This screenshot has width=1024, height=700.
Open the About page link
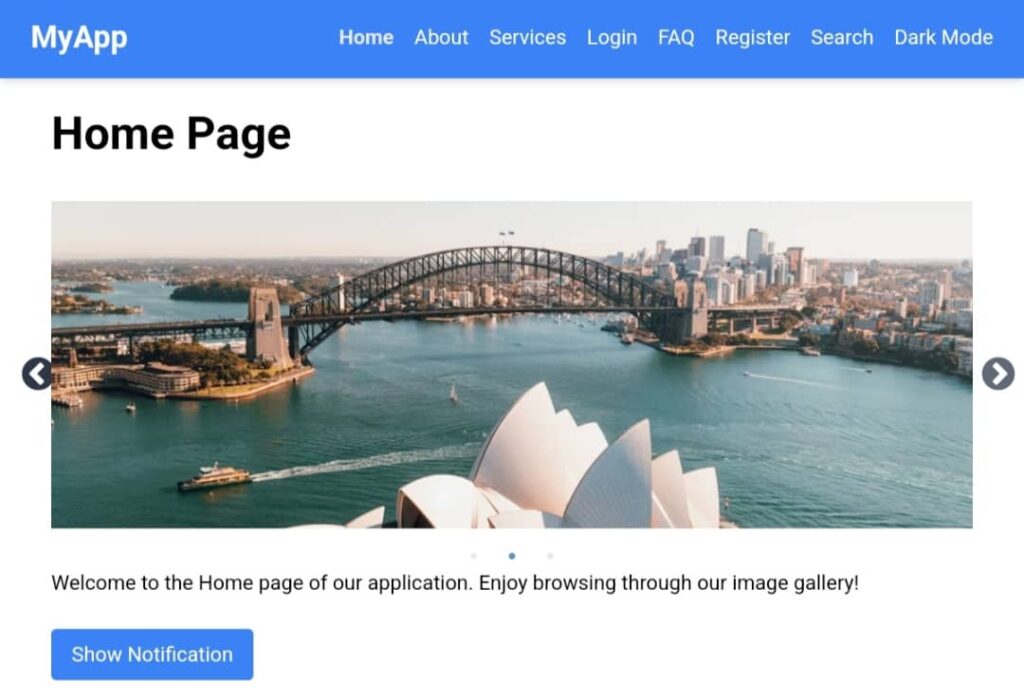[441, 38]
